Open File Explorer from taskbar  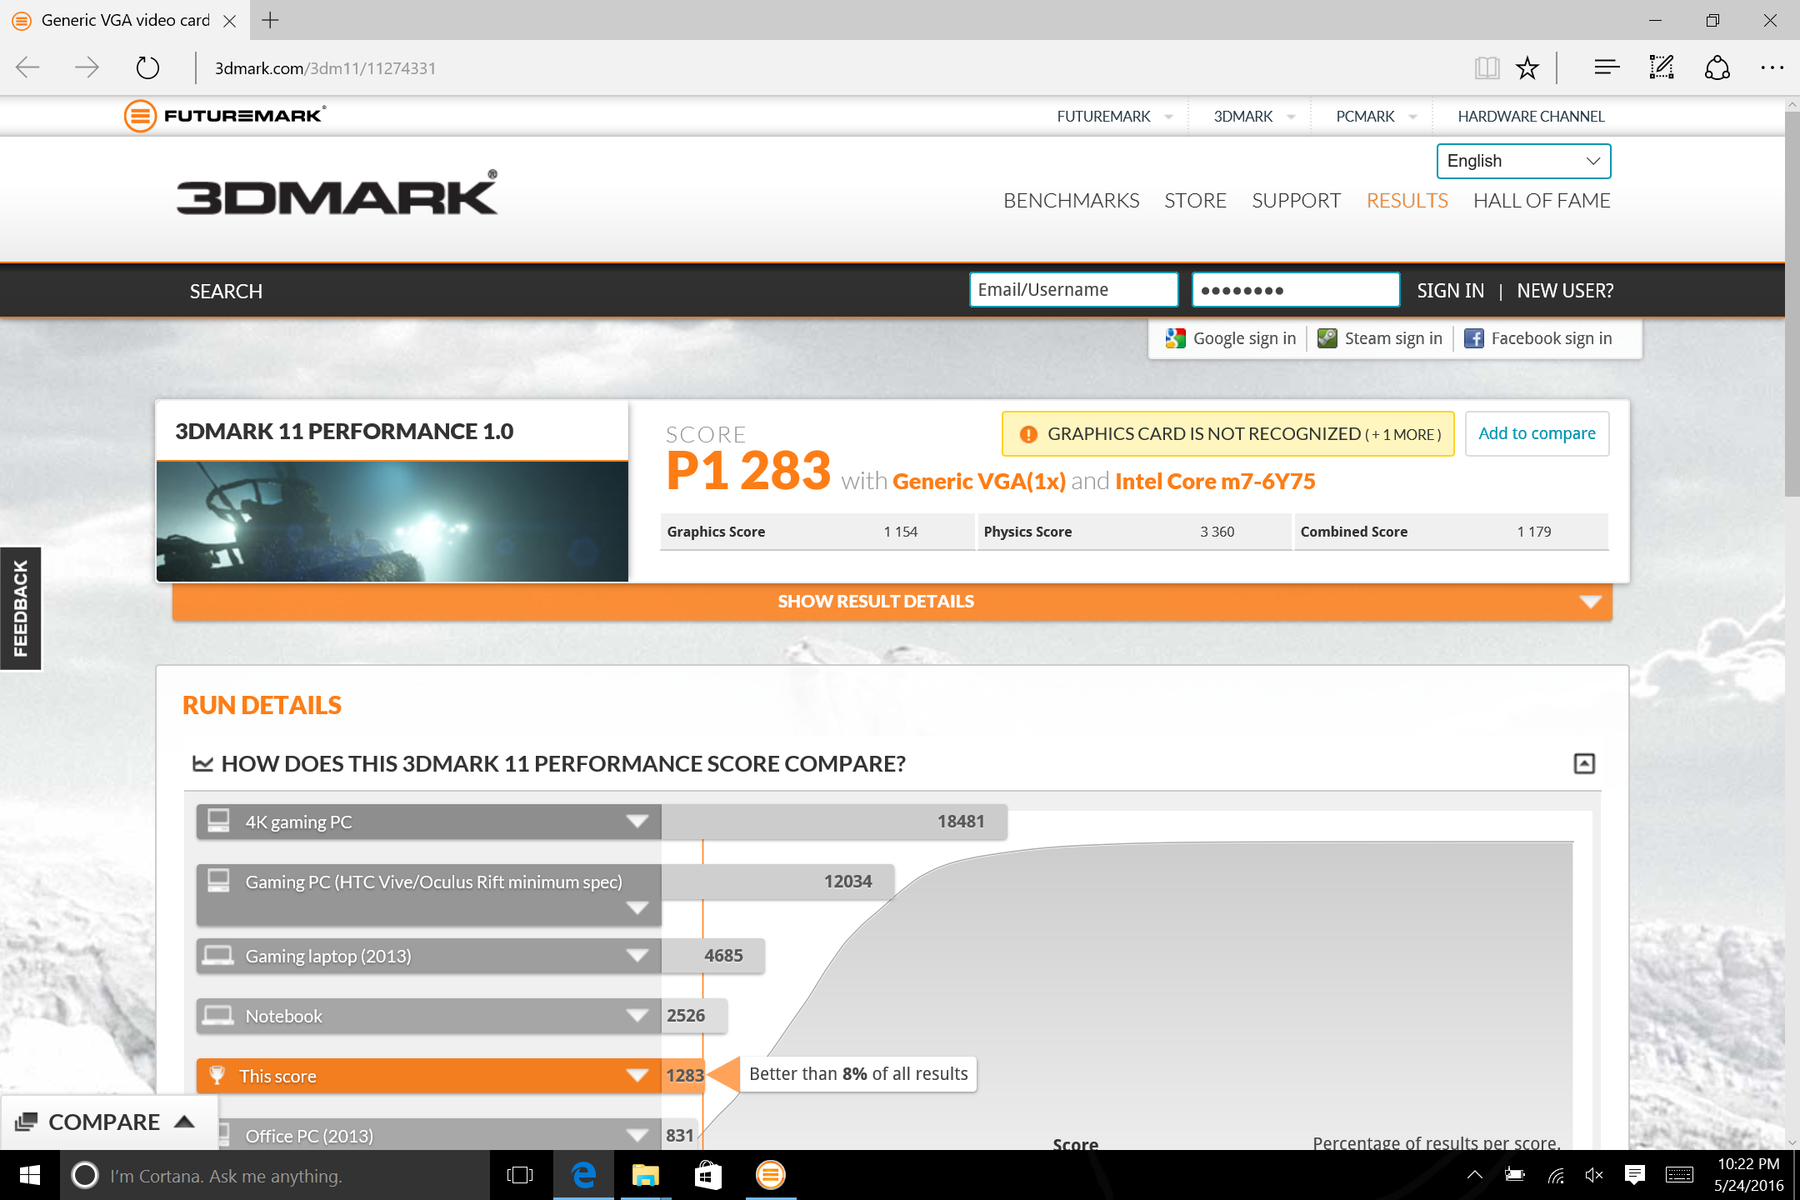pyautogui.click(x=646, y=1175)
